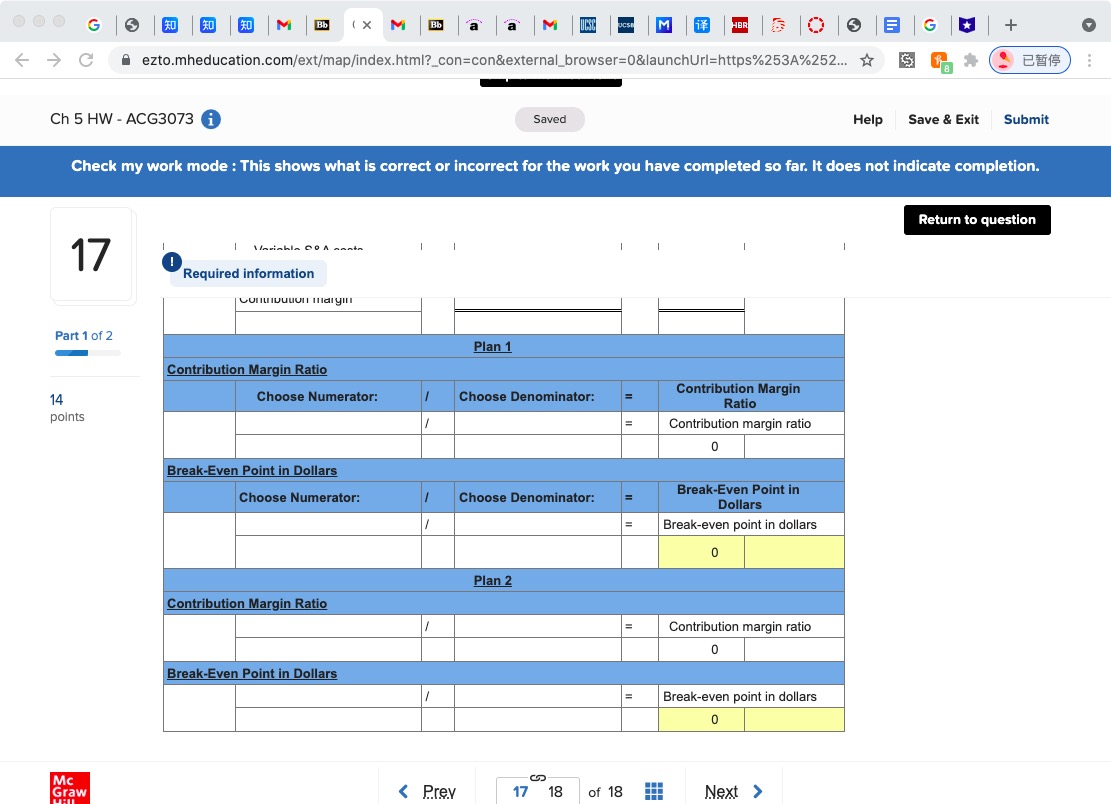
Task: Click the orange extension icon with badge
Action: click(940, 61)
